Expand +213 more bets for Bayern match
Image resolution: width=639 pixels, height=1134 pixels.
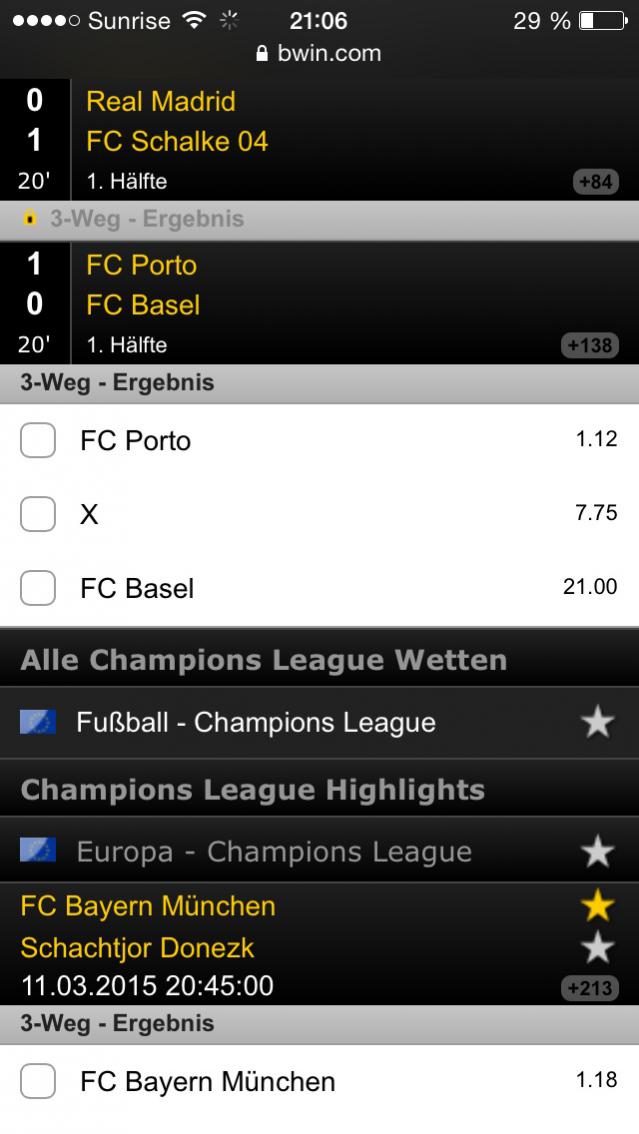point(590,989)
